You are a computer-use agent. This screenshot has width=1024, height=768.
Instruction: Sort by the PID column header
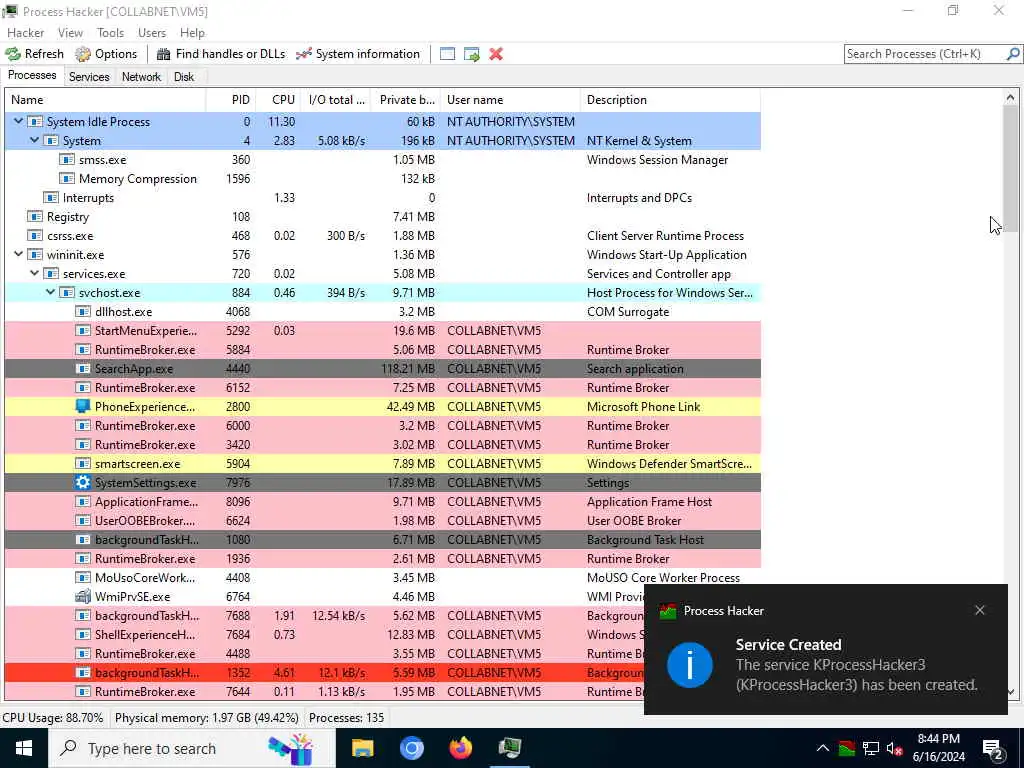(x=230, y=100)
